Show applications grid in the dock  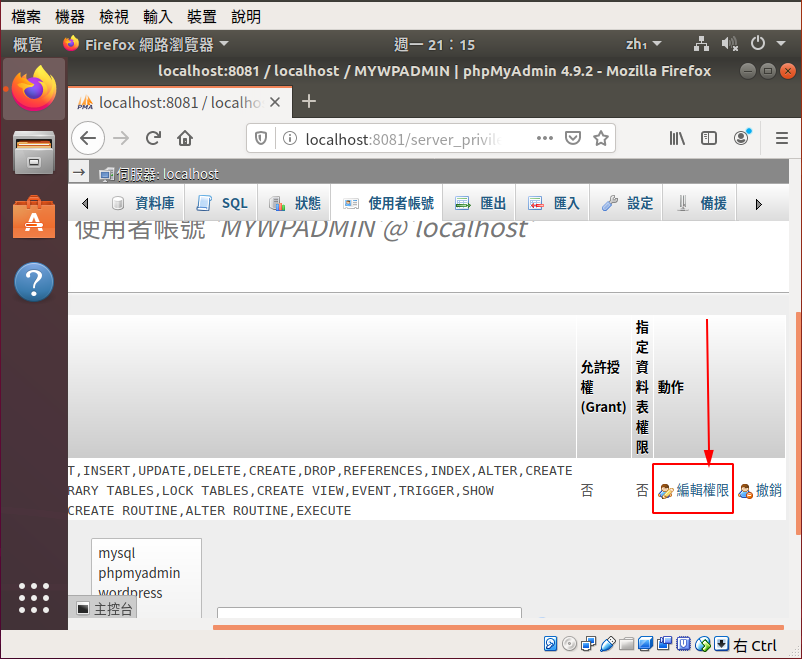[34, 598]
